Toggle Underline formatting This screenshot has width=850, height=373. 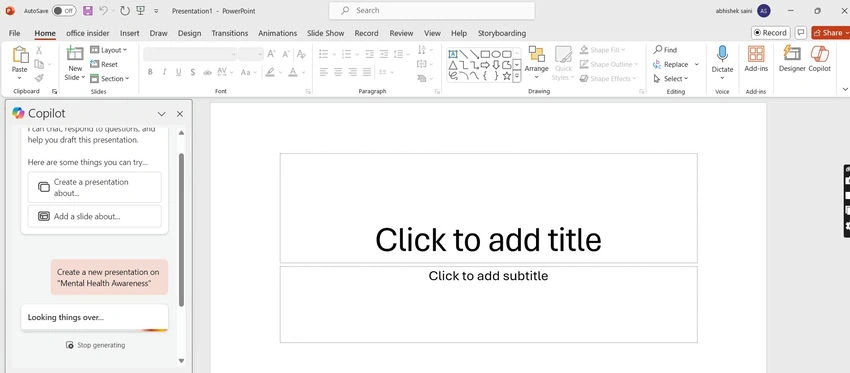click(178, 72)
